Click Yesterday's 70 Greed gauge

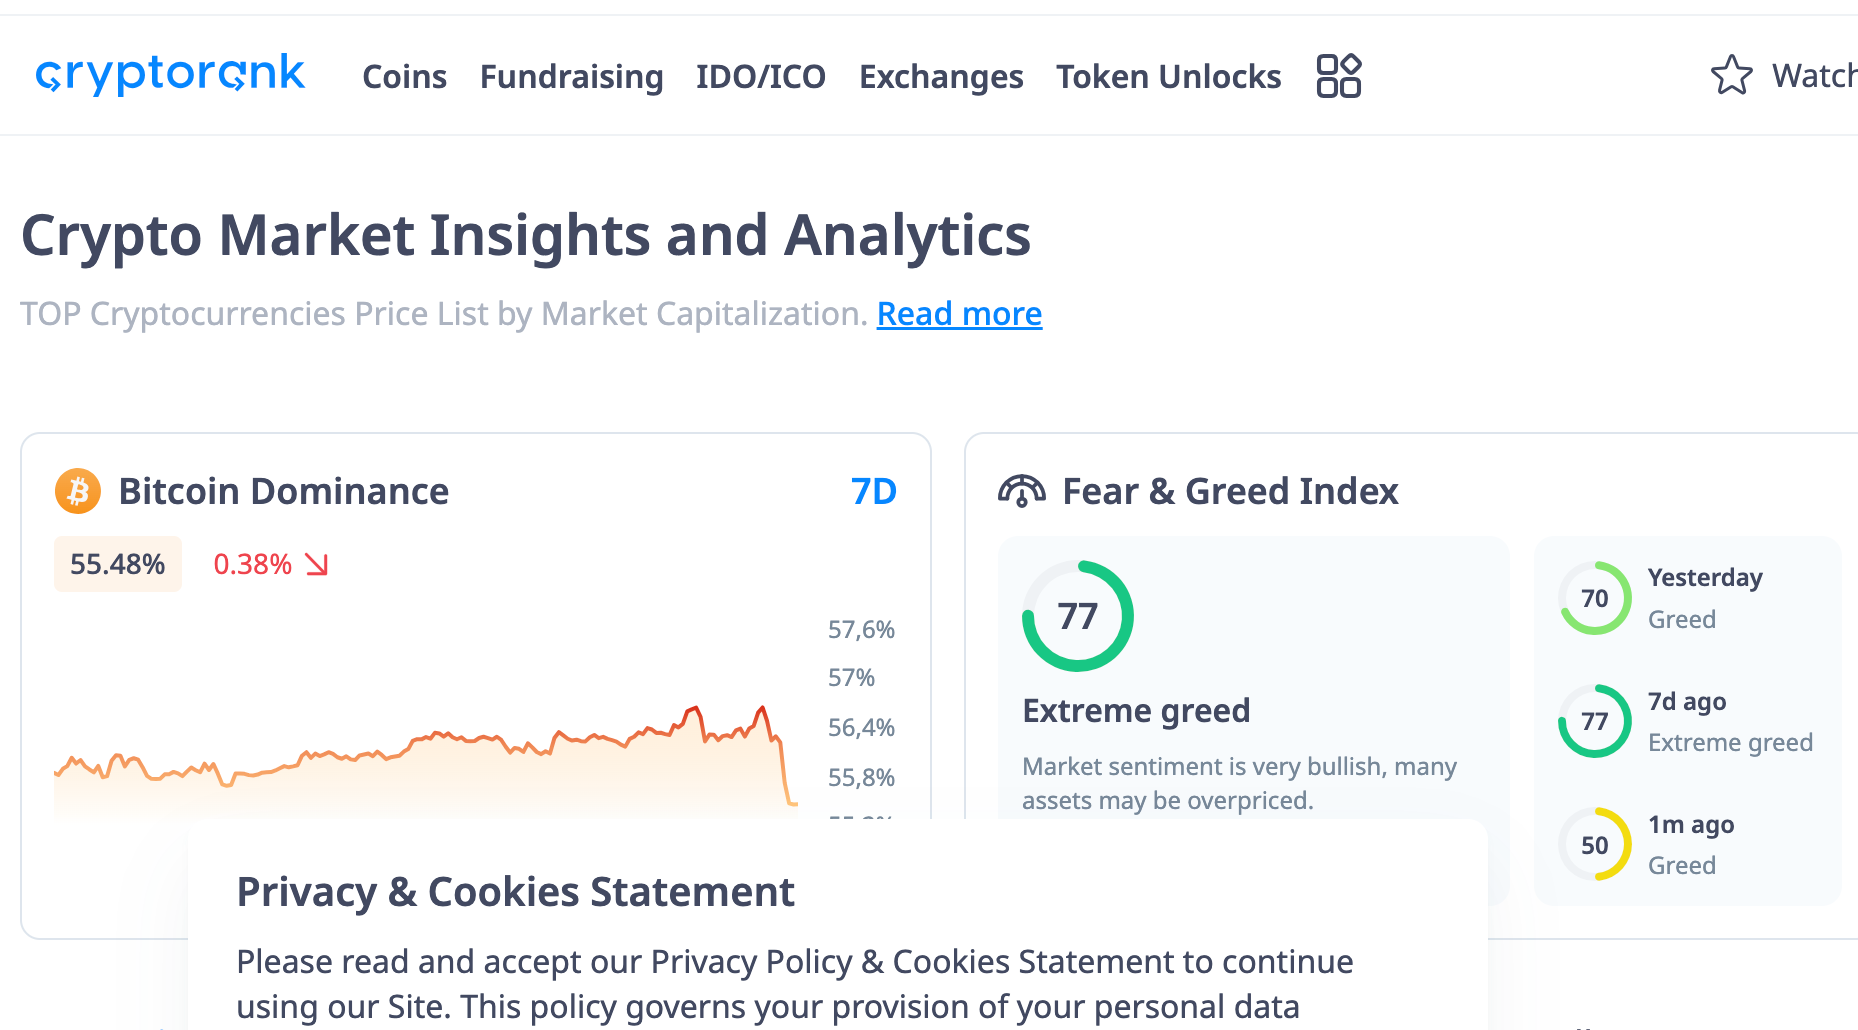[1594, 598]
